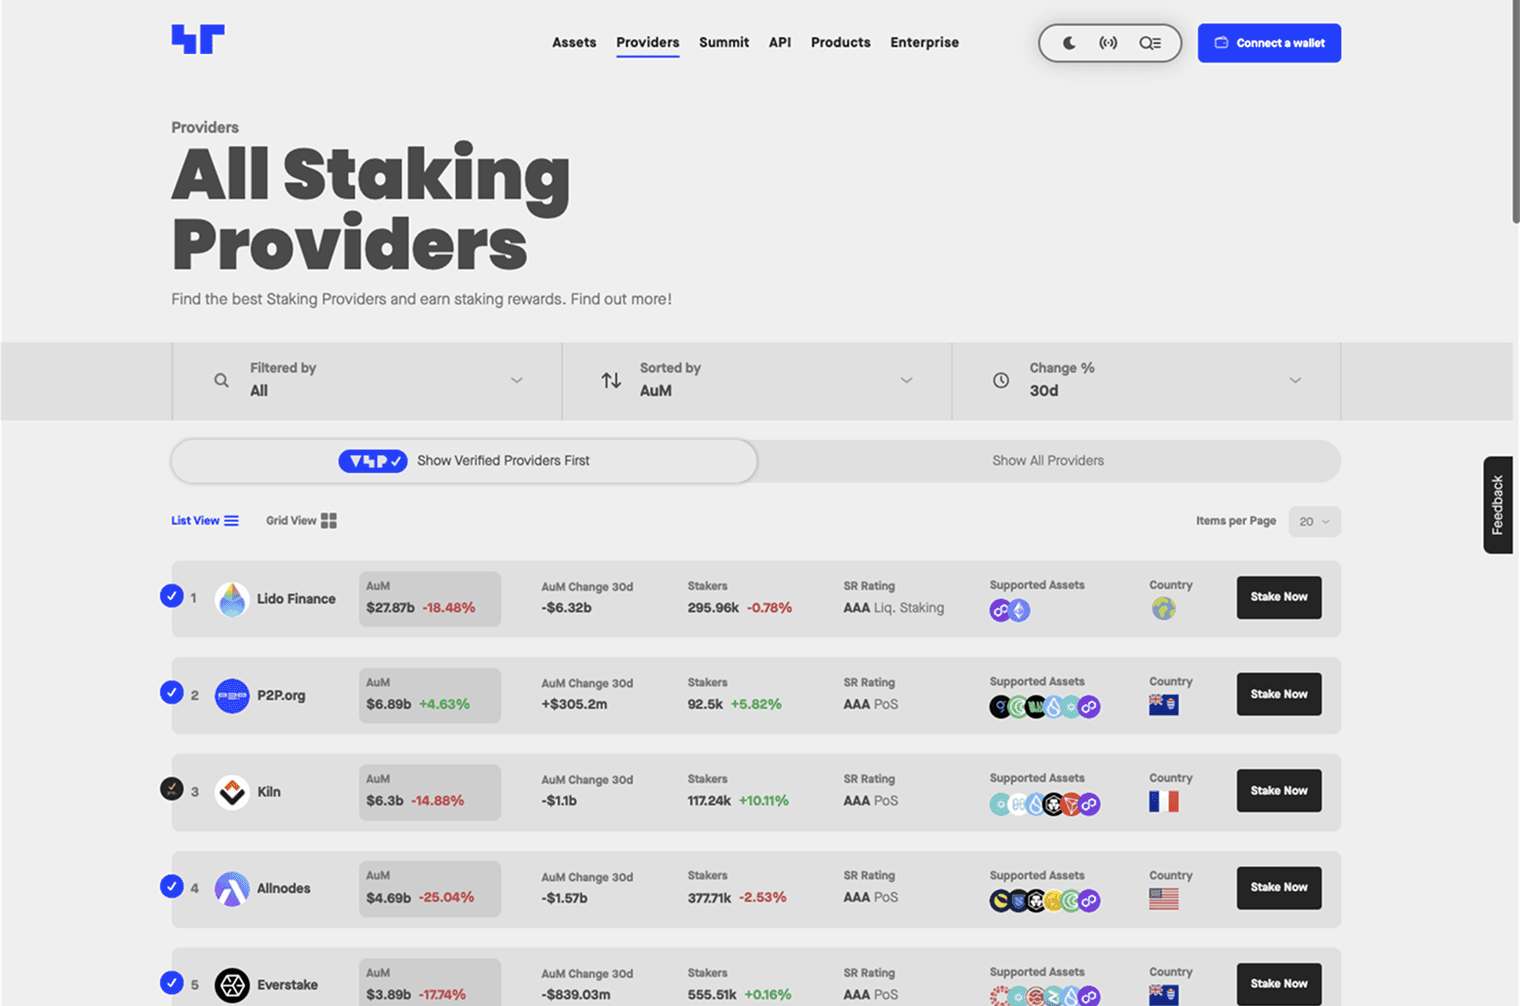Switch to Grid View

click(301, 520)
